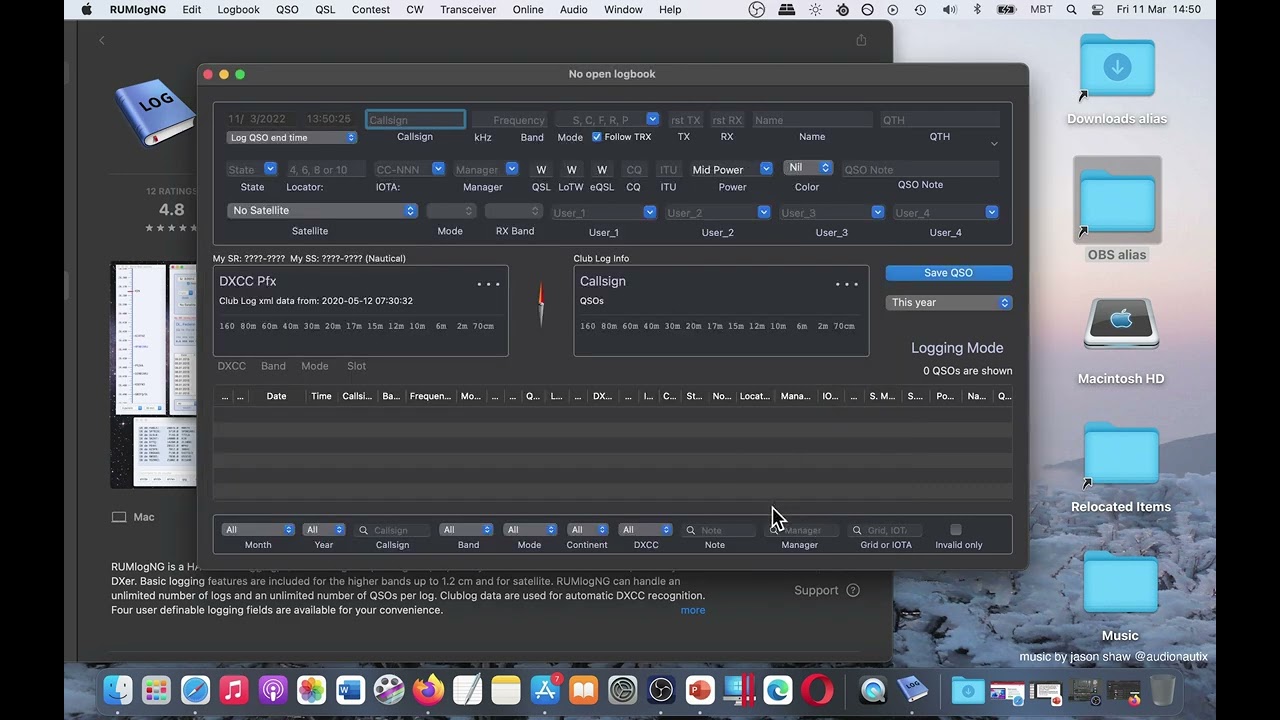Toggle the W button above LoTW
This screenshot has width=1280, height=720.
click(571, 170)
